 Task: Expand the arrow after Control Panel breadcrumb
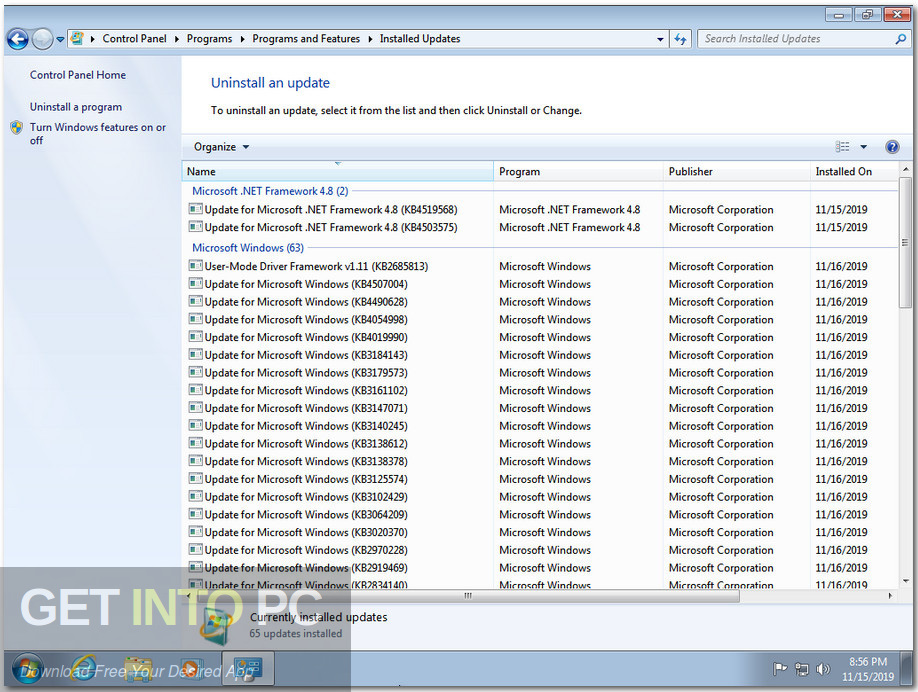click(177, 39)
